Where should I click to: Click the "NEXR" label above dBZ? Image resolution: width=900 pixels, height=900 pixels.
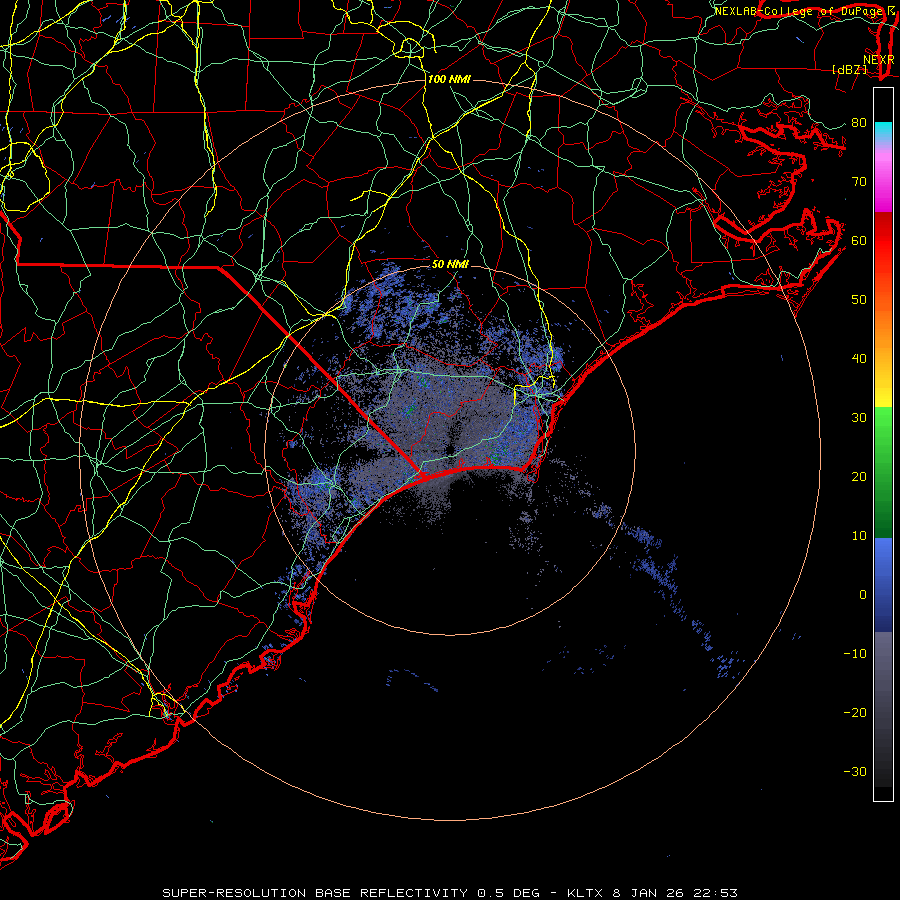tap(878, 60)
